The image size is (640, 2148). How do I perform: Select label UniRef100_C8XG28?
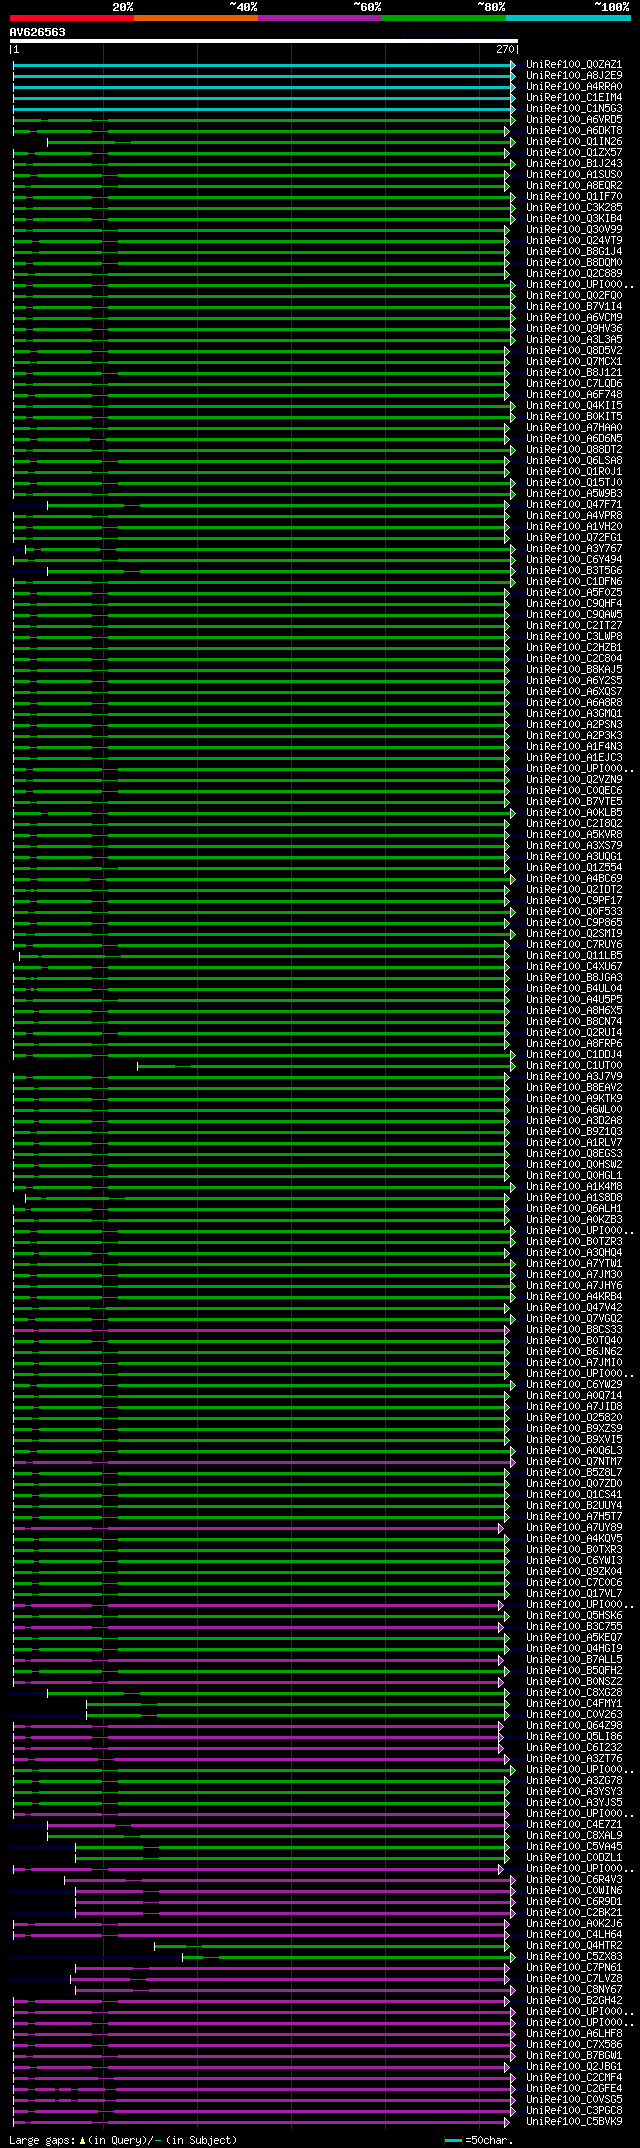(574, 1692)
